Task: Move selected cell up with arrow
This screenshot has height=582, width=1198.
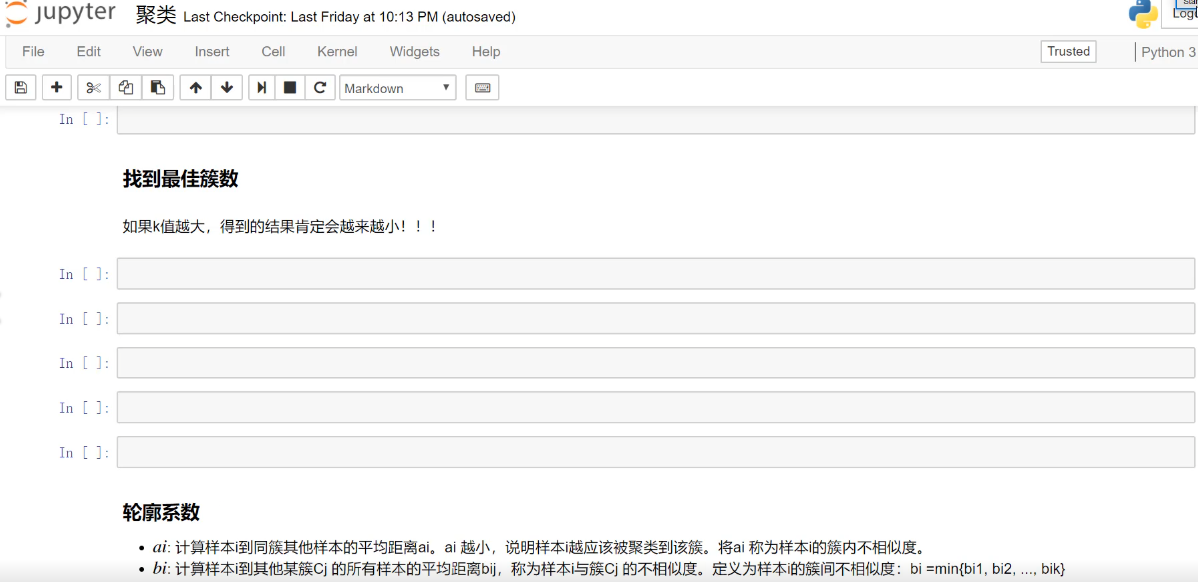Action: tap(196, 88)
